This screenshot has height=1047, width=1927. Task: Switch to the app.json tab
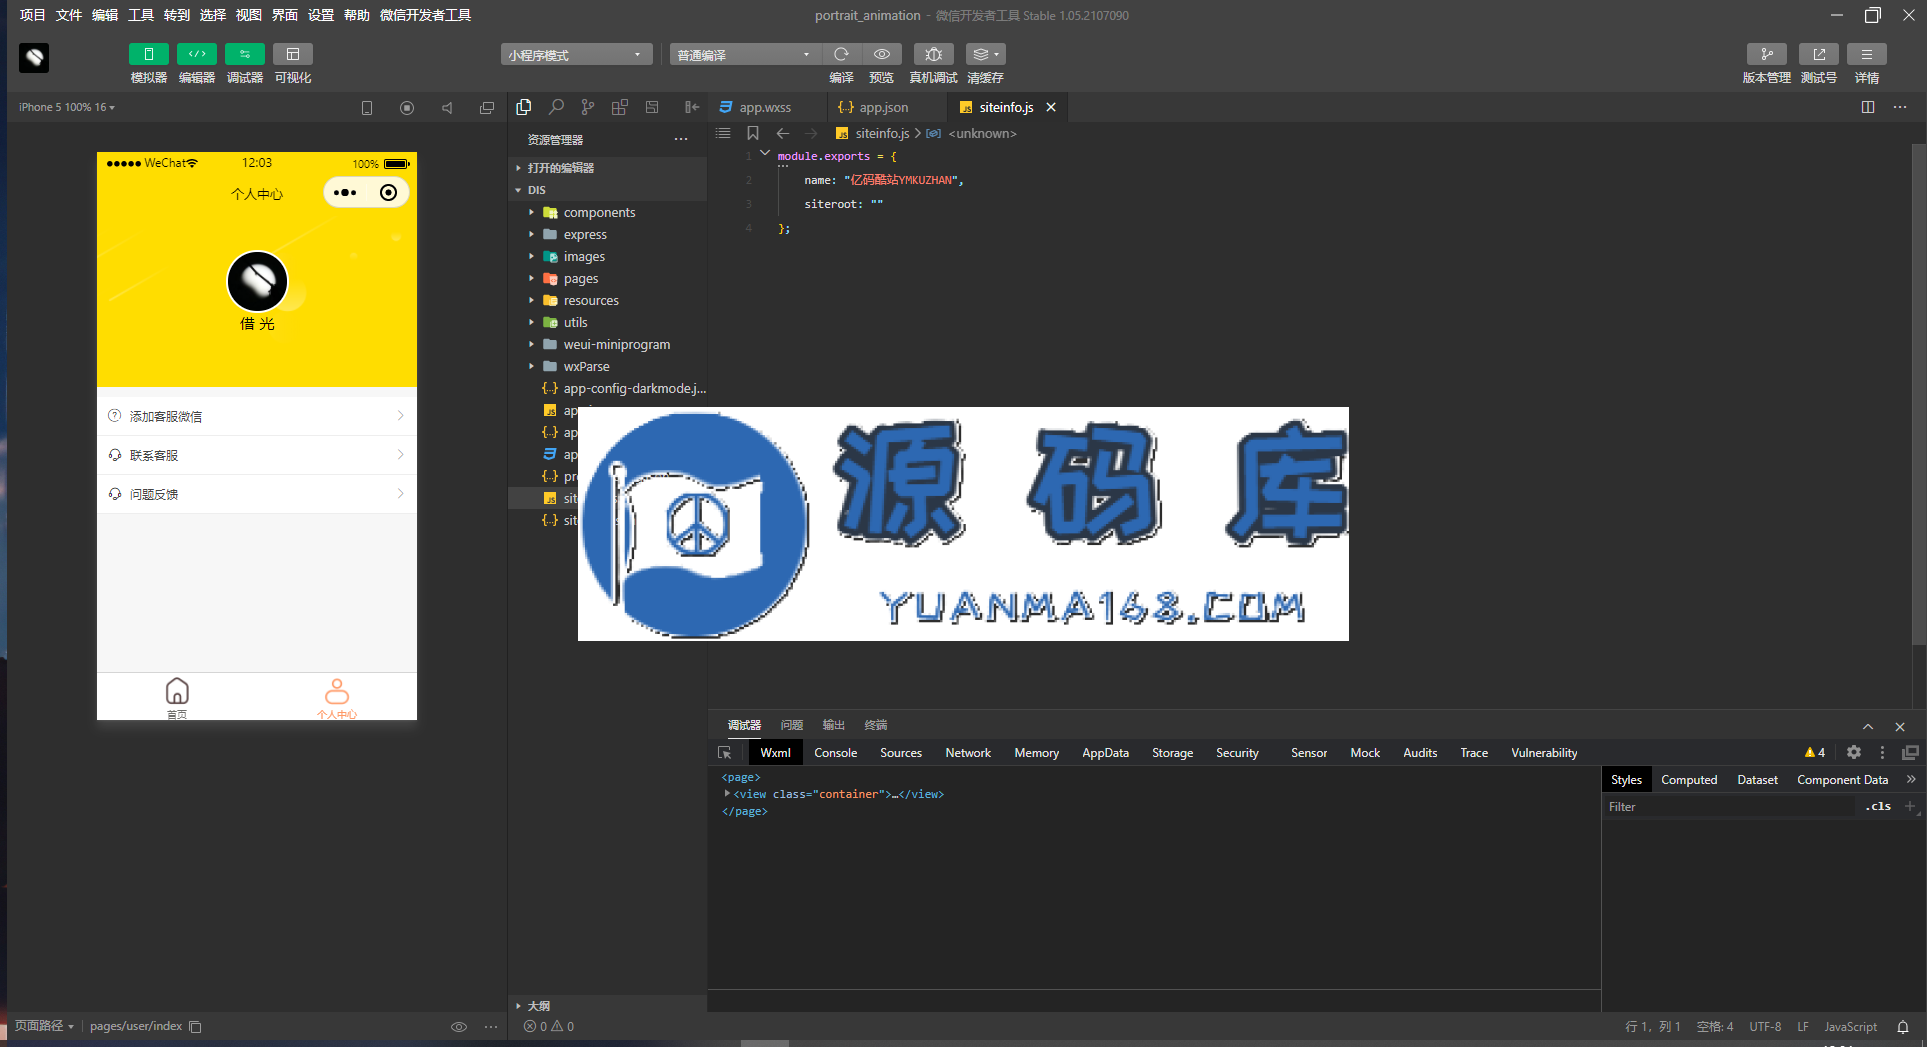click(x=874, y=107)
